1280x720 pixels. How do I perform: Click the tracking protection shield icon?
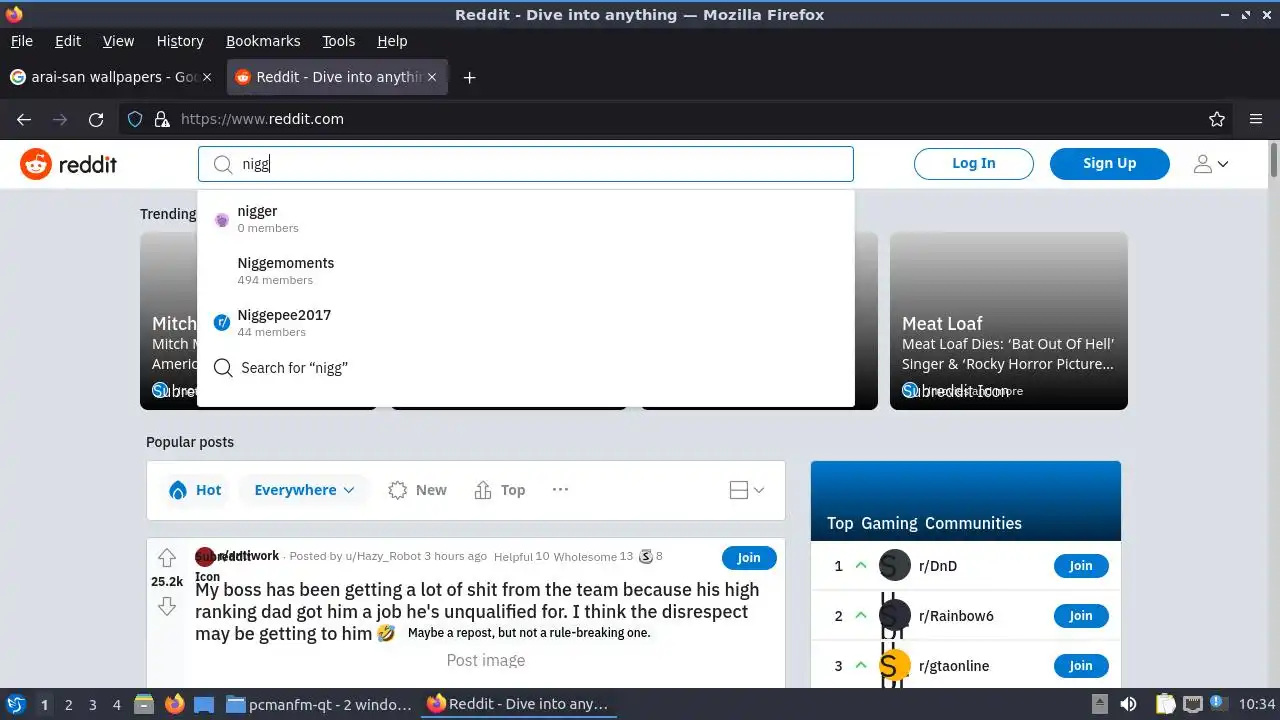(135, 119)
